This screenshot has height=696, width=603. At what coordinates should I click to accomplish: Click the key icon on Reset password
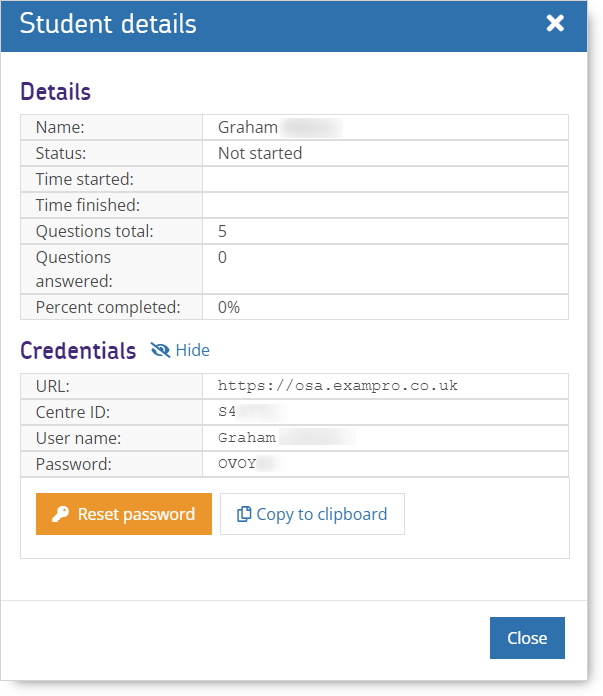coord(60,514)
